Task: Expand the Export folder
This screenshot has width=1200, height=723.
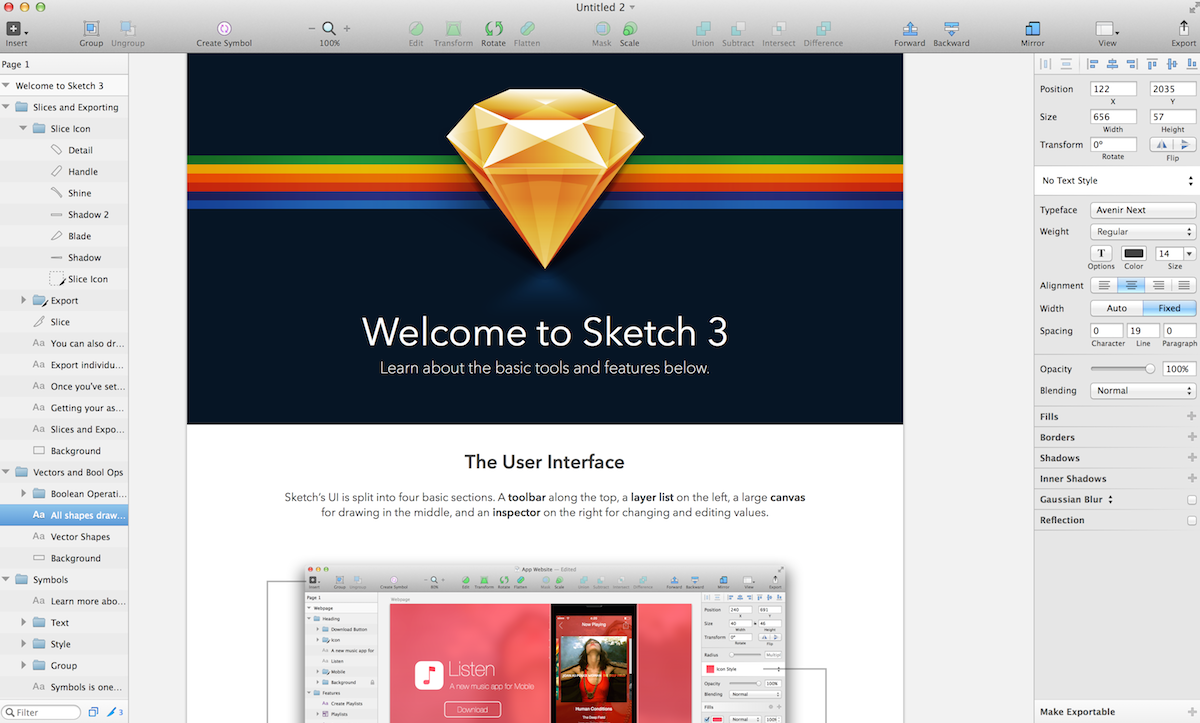Action: coord(23,300)
